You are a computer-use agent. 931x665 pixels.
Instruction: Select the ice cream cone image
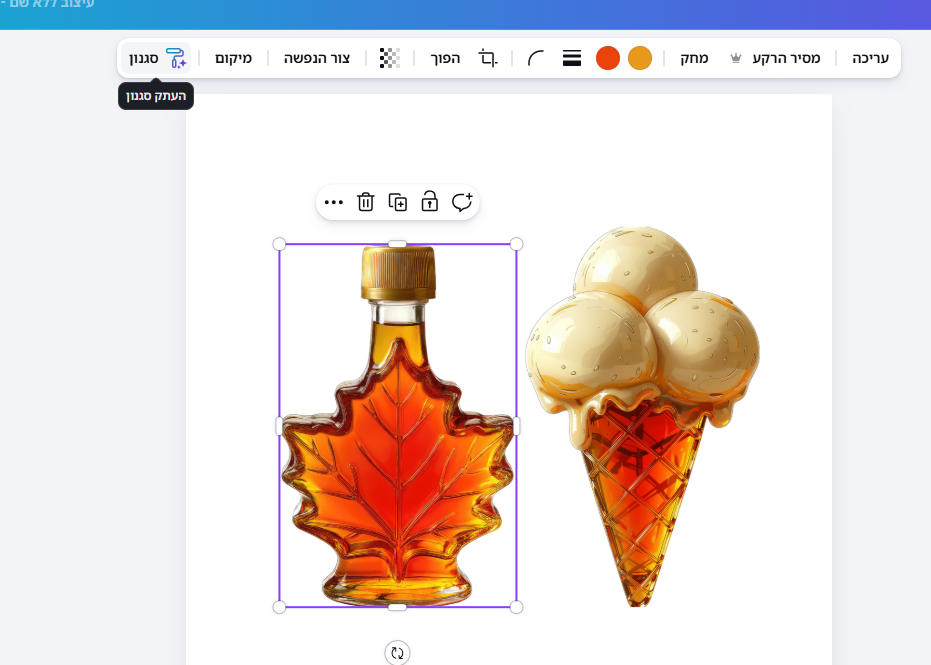click(643, 416)
